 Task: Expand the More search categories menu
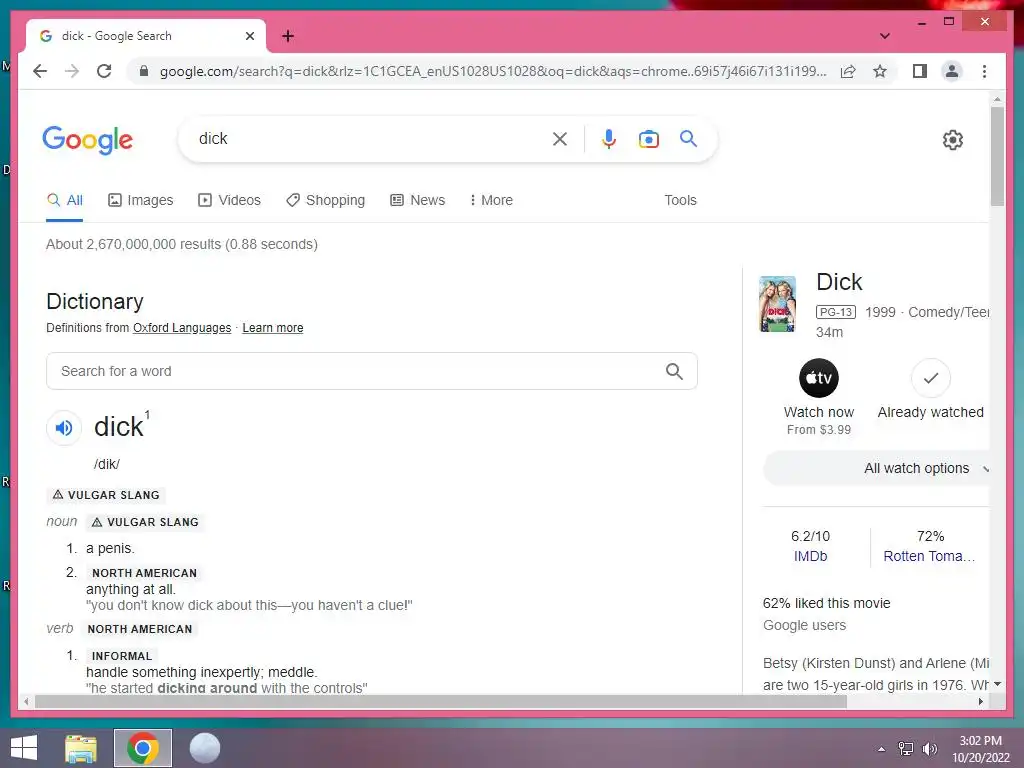(491, 200)
